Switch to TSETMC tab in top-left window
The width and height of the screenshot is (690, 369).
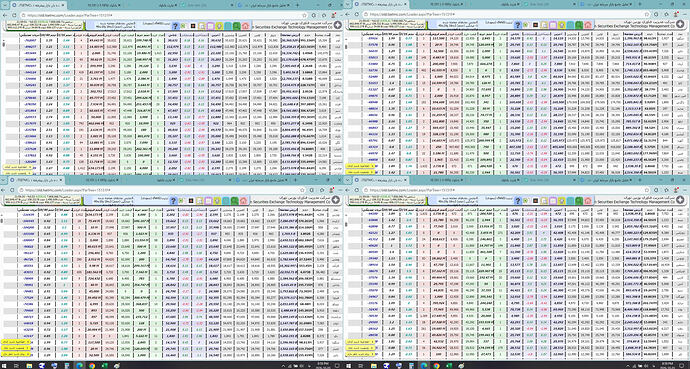click(x=39, y=5)
